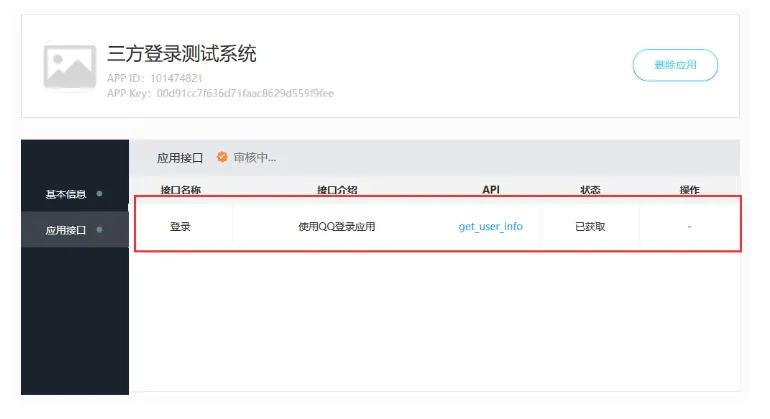Select the 应用接口 sidebar tab
770x419 pixels.
pos(75,230)
